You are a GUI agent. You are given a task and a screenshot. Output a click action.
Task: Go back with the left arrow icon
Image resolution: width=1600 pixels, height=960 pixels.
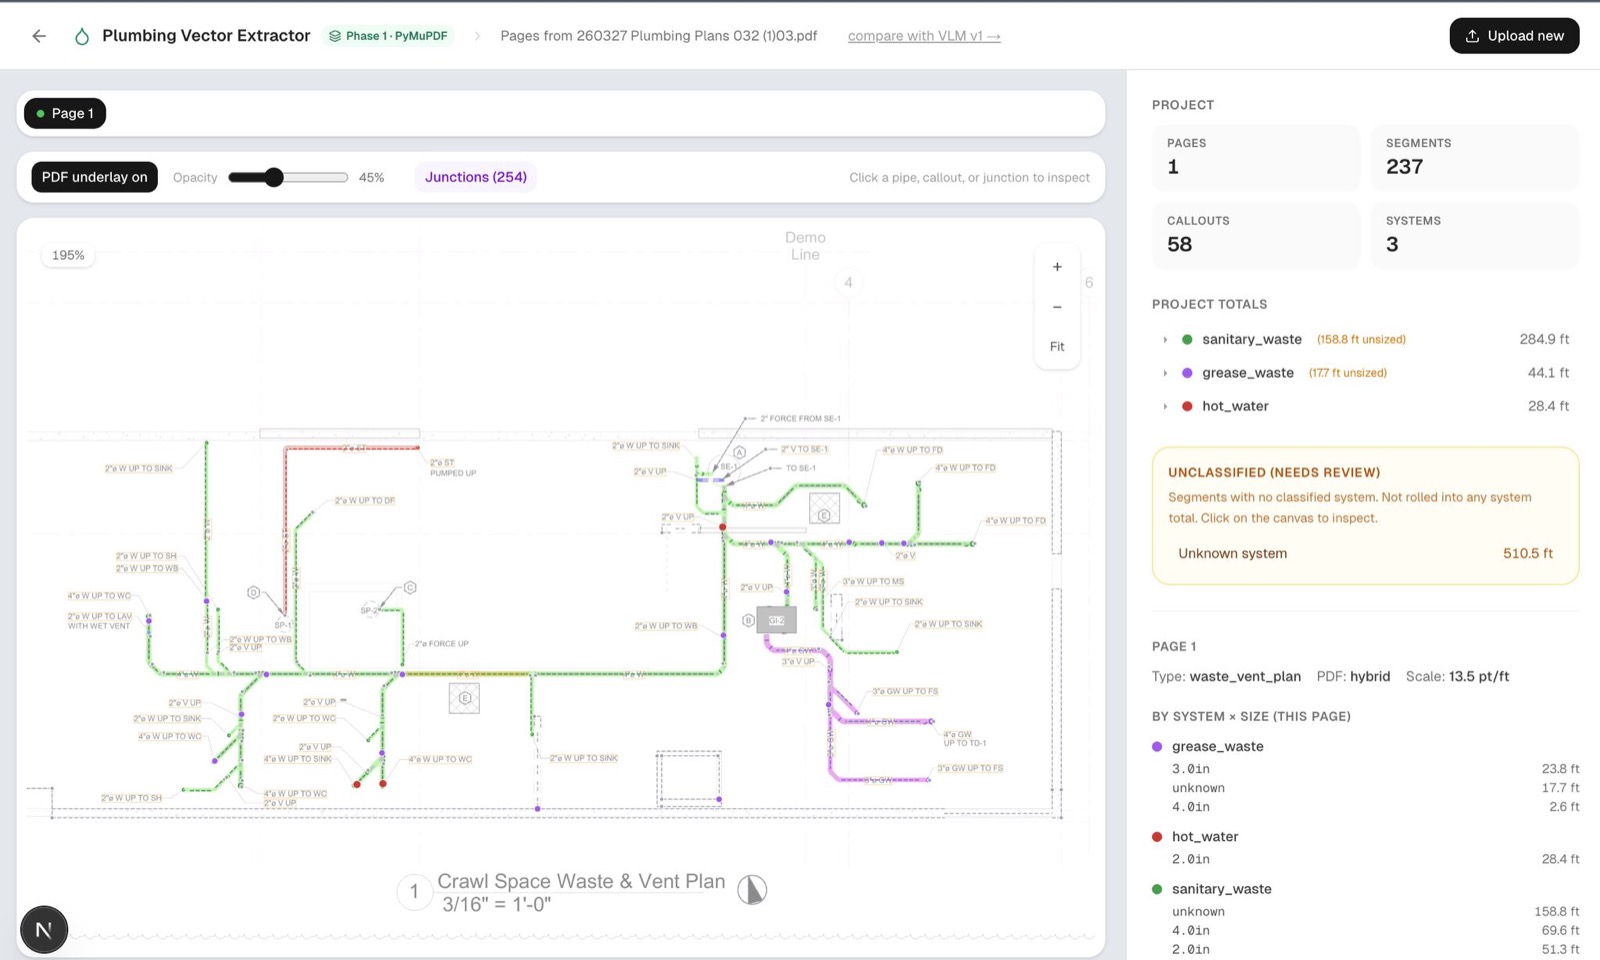39,36
